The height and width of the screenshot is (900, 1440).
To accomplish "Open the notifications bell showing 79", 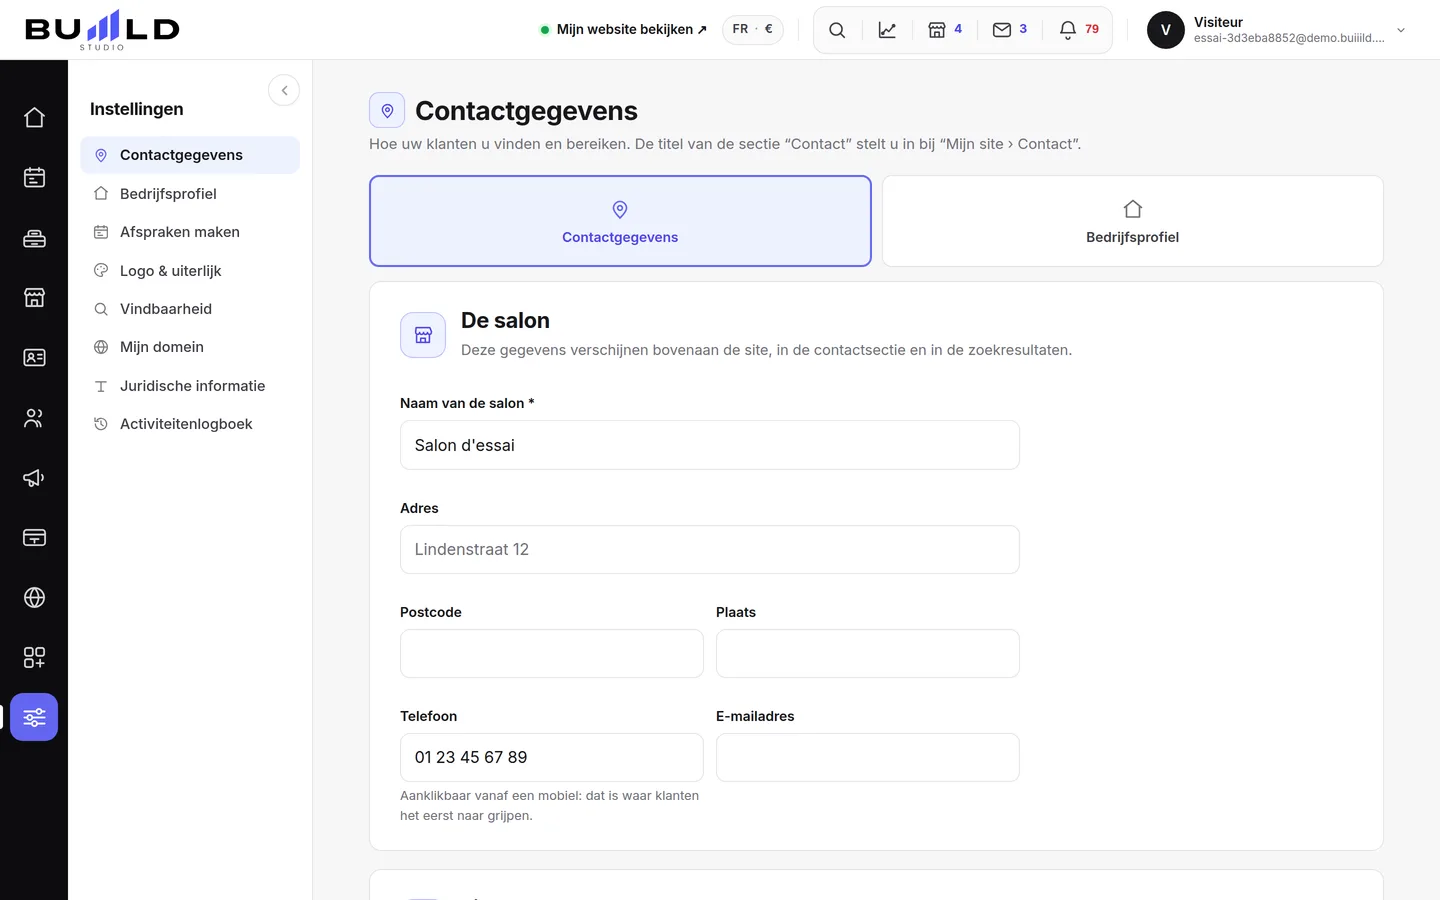I will 1079,30.
